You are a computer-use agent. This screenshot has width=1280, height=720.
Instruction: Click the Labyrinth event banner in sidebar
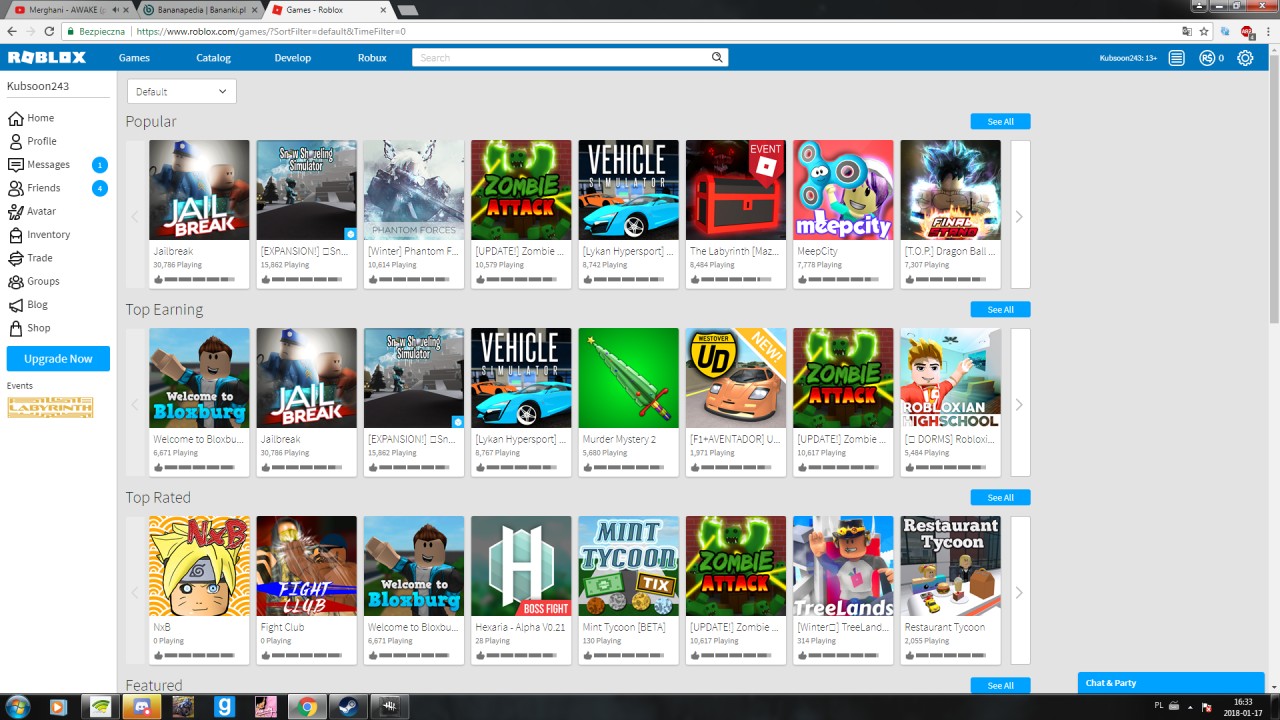(50, 407)
